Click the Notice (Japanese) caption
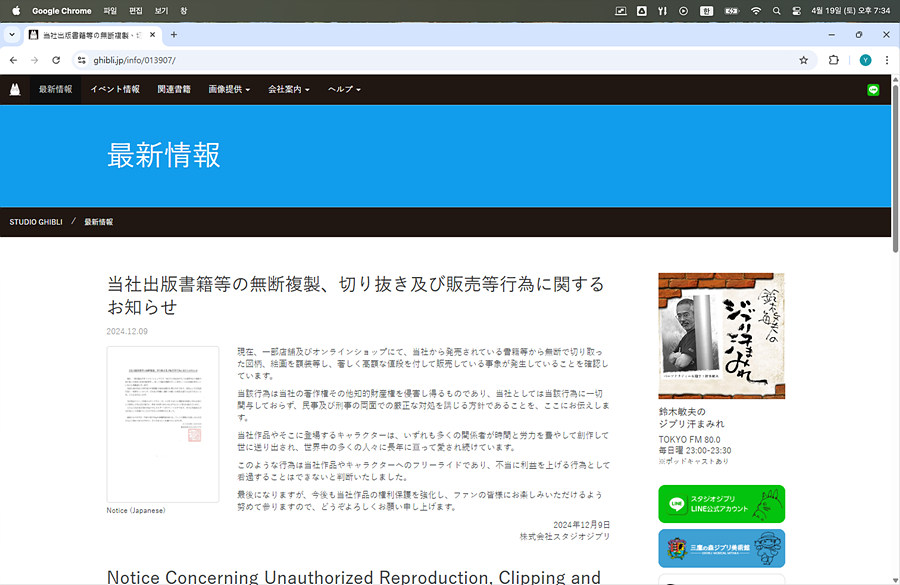 (136, 510)
